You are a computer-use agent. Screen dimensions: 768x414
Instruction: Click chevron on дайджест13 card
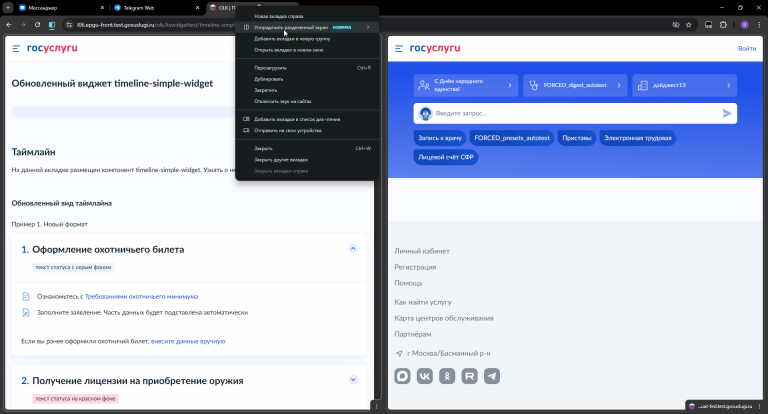coord(729,85)
